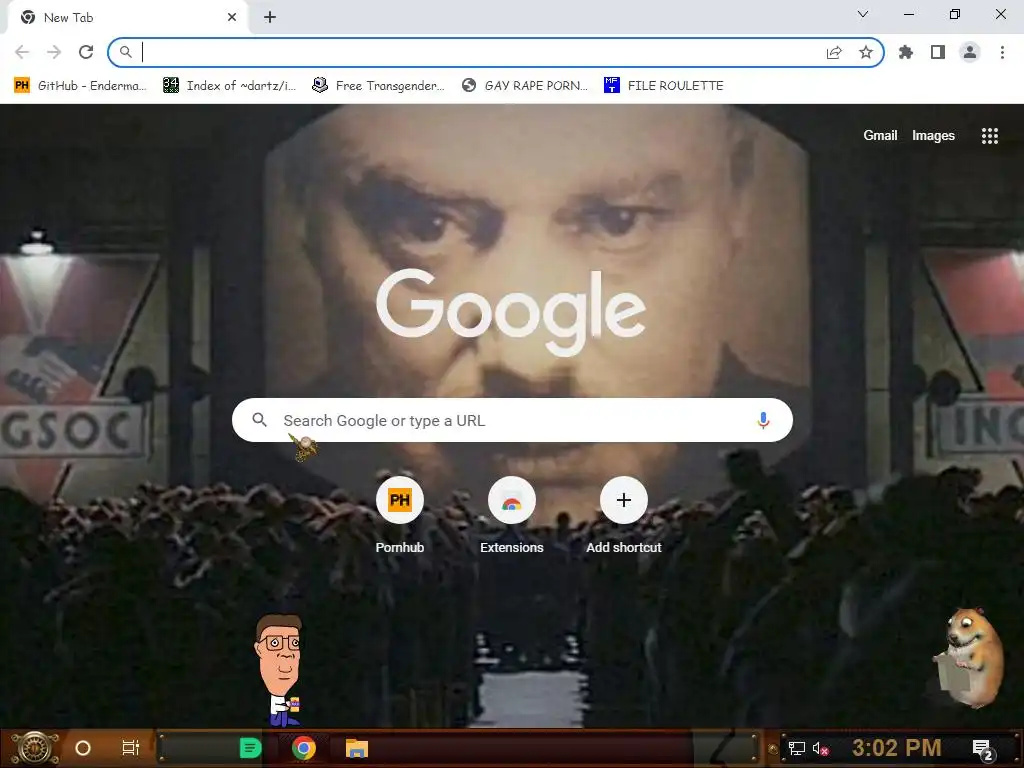This screenshot has width=1024, height=768.
Task: Select the New Tab browser tab
Action: (128, 18)
